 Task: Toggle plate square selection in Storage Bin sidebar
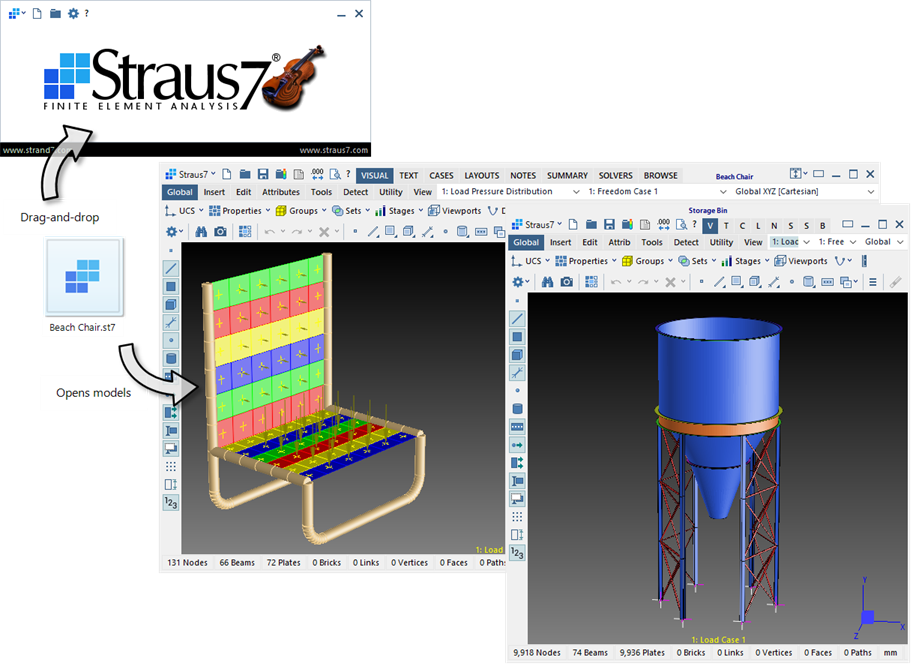(x=517, y=337)
